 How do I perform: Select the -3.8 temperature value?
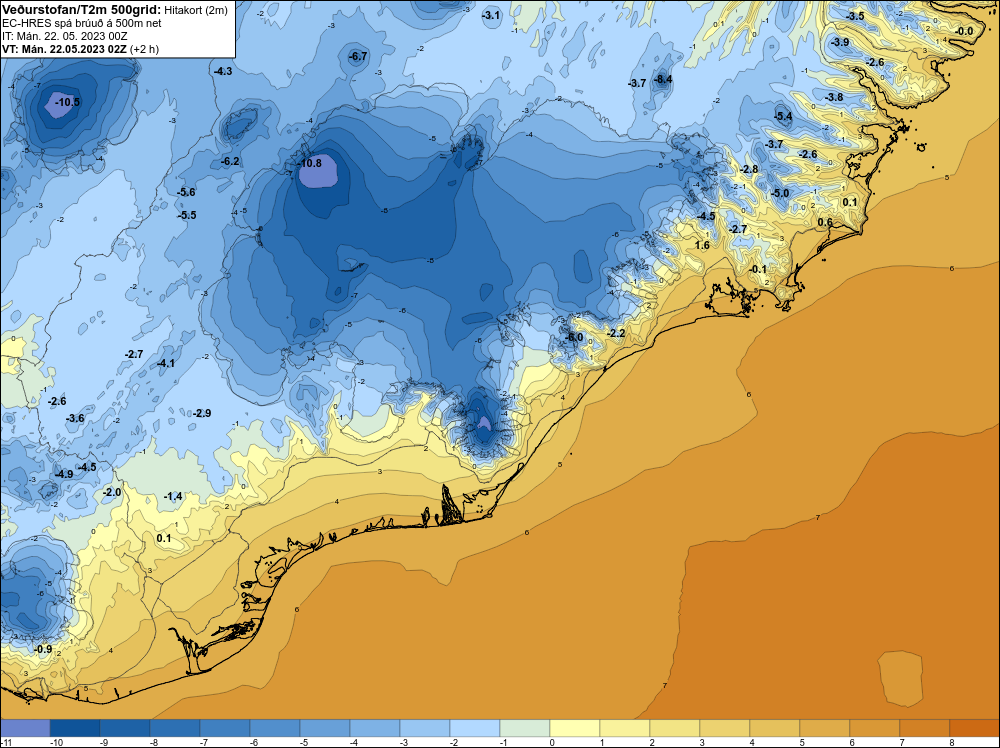pos(834,98)
